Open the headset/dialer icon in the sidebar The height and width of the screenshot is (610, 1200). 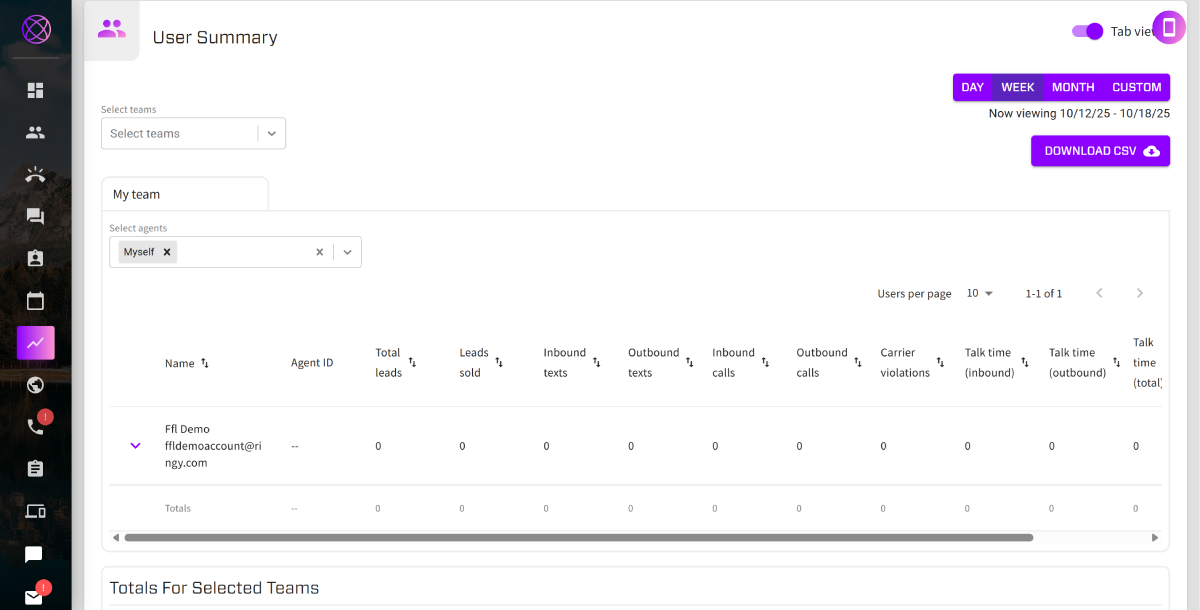tap(35, 174)
